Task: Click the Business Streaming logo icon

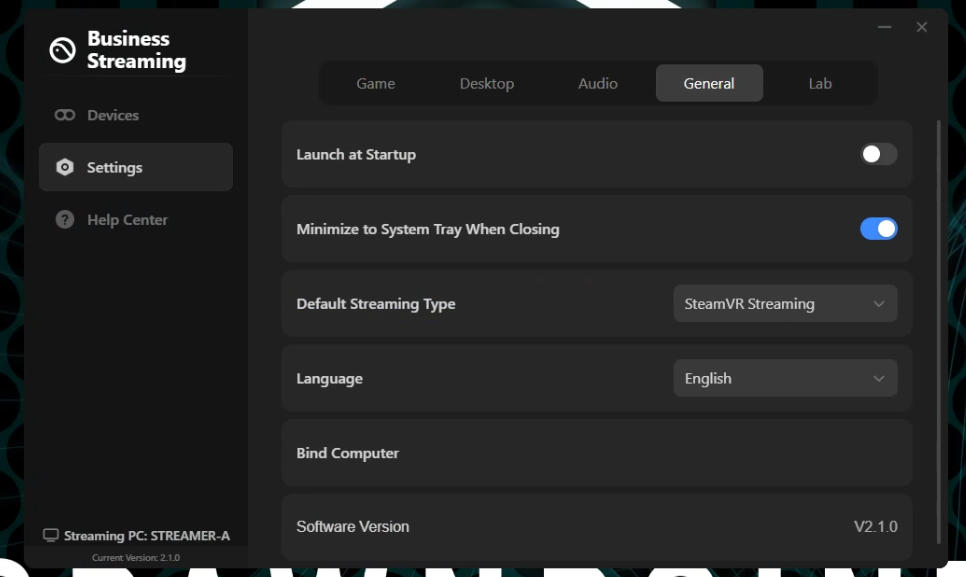Action: (63, 51)
